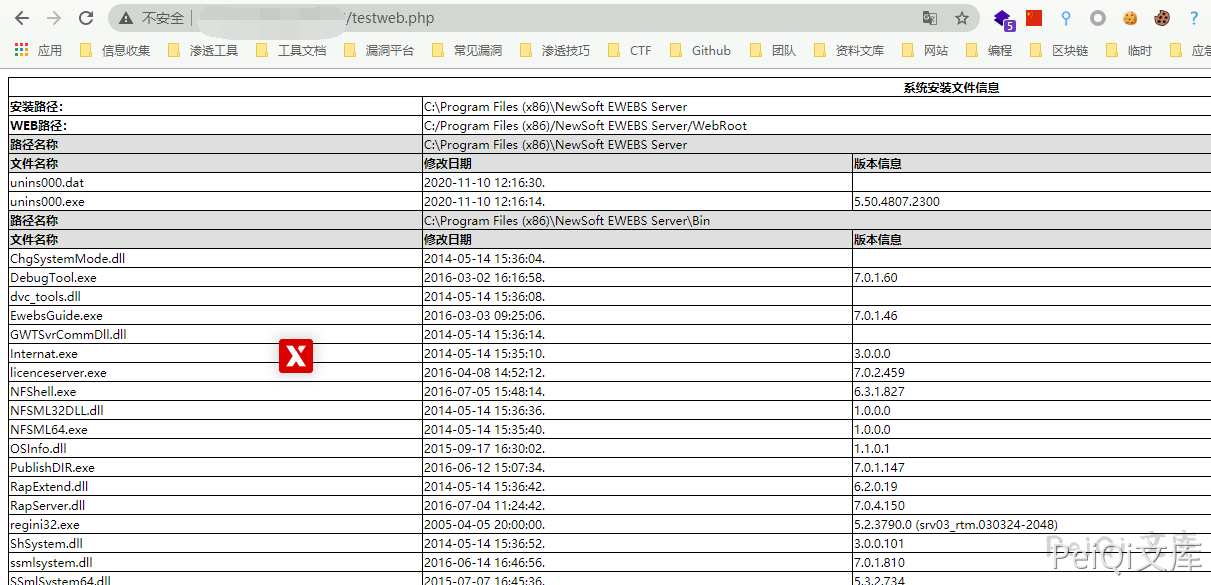Click GWTSvrCommDll.dll file name
This screenshot has height=585, width=1211.
[x=68, y=335]
